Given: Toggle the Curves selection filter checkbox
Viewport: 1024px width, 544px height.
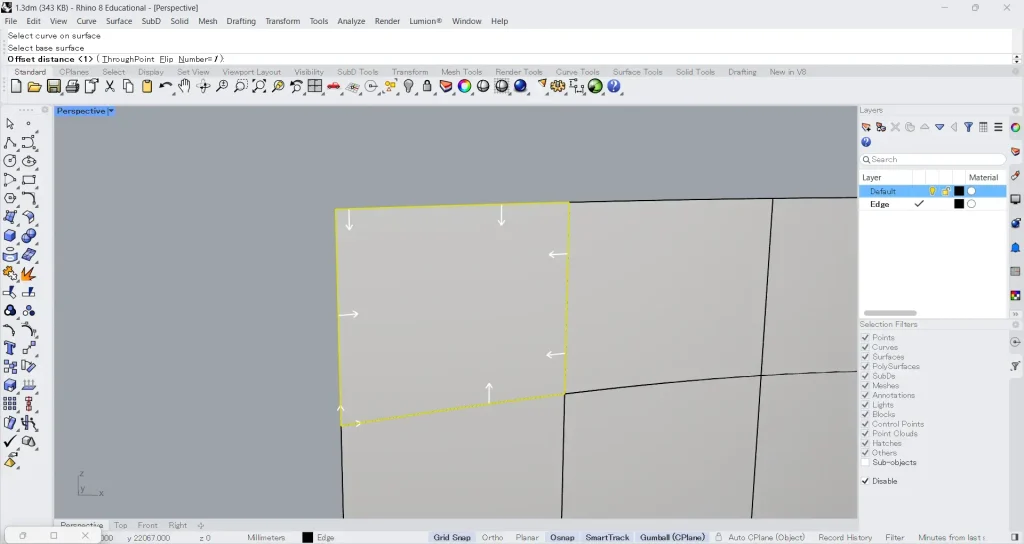Looking at the screenshot, I should pyautogui.click(x=865, y=347).
